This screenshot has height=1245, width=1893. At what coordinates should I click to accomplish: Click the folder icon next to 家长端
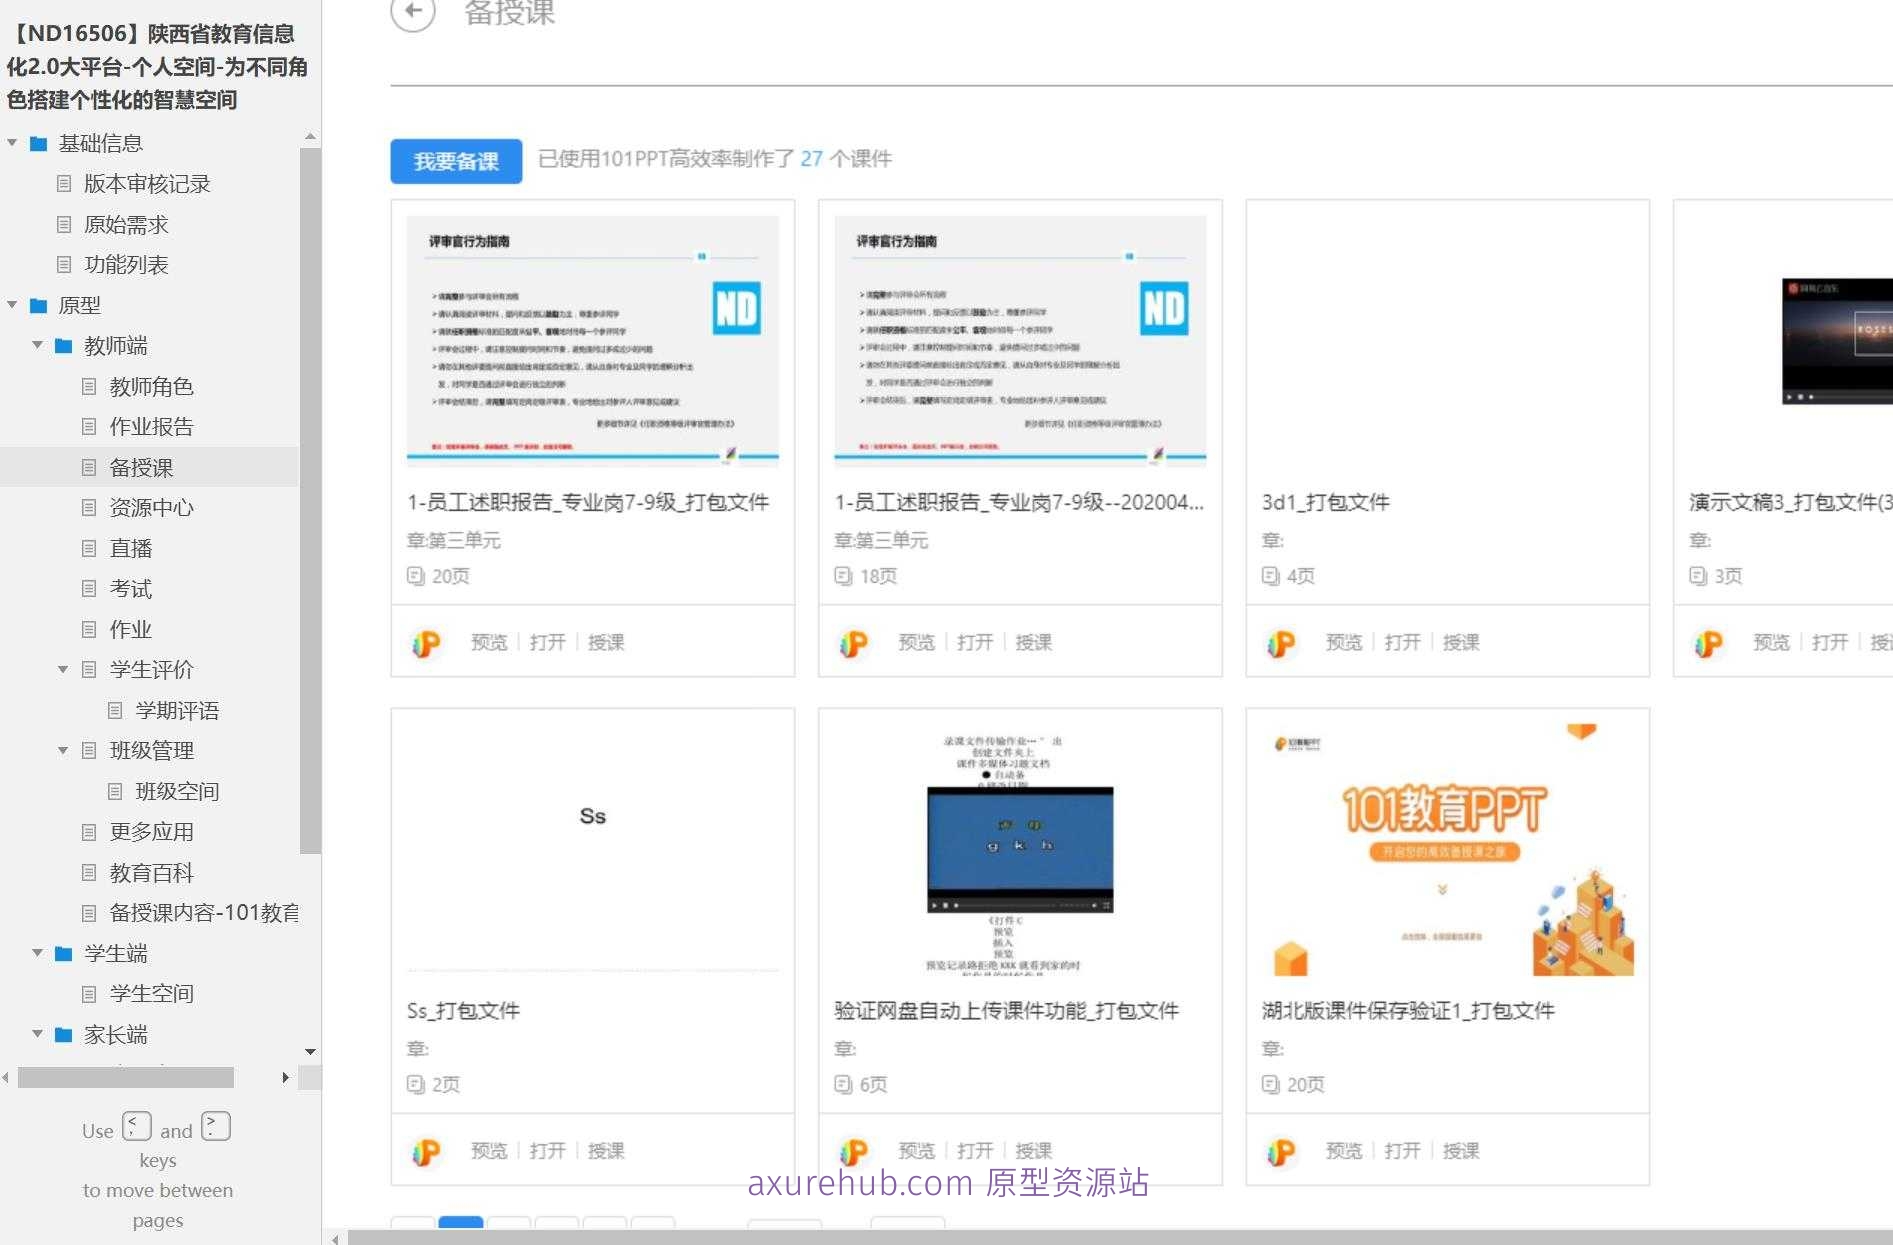(x=64, y=1035)
